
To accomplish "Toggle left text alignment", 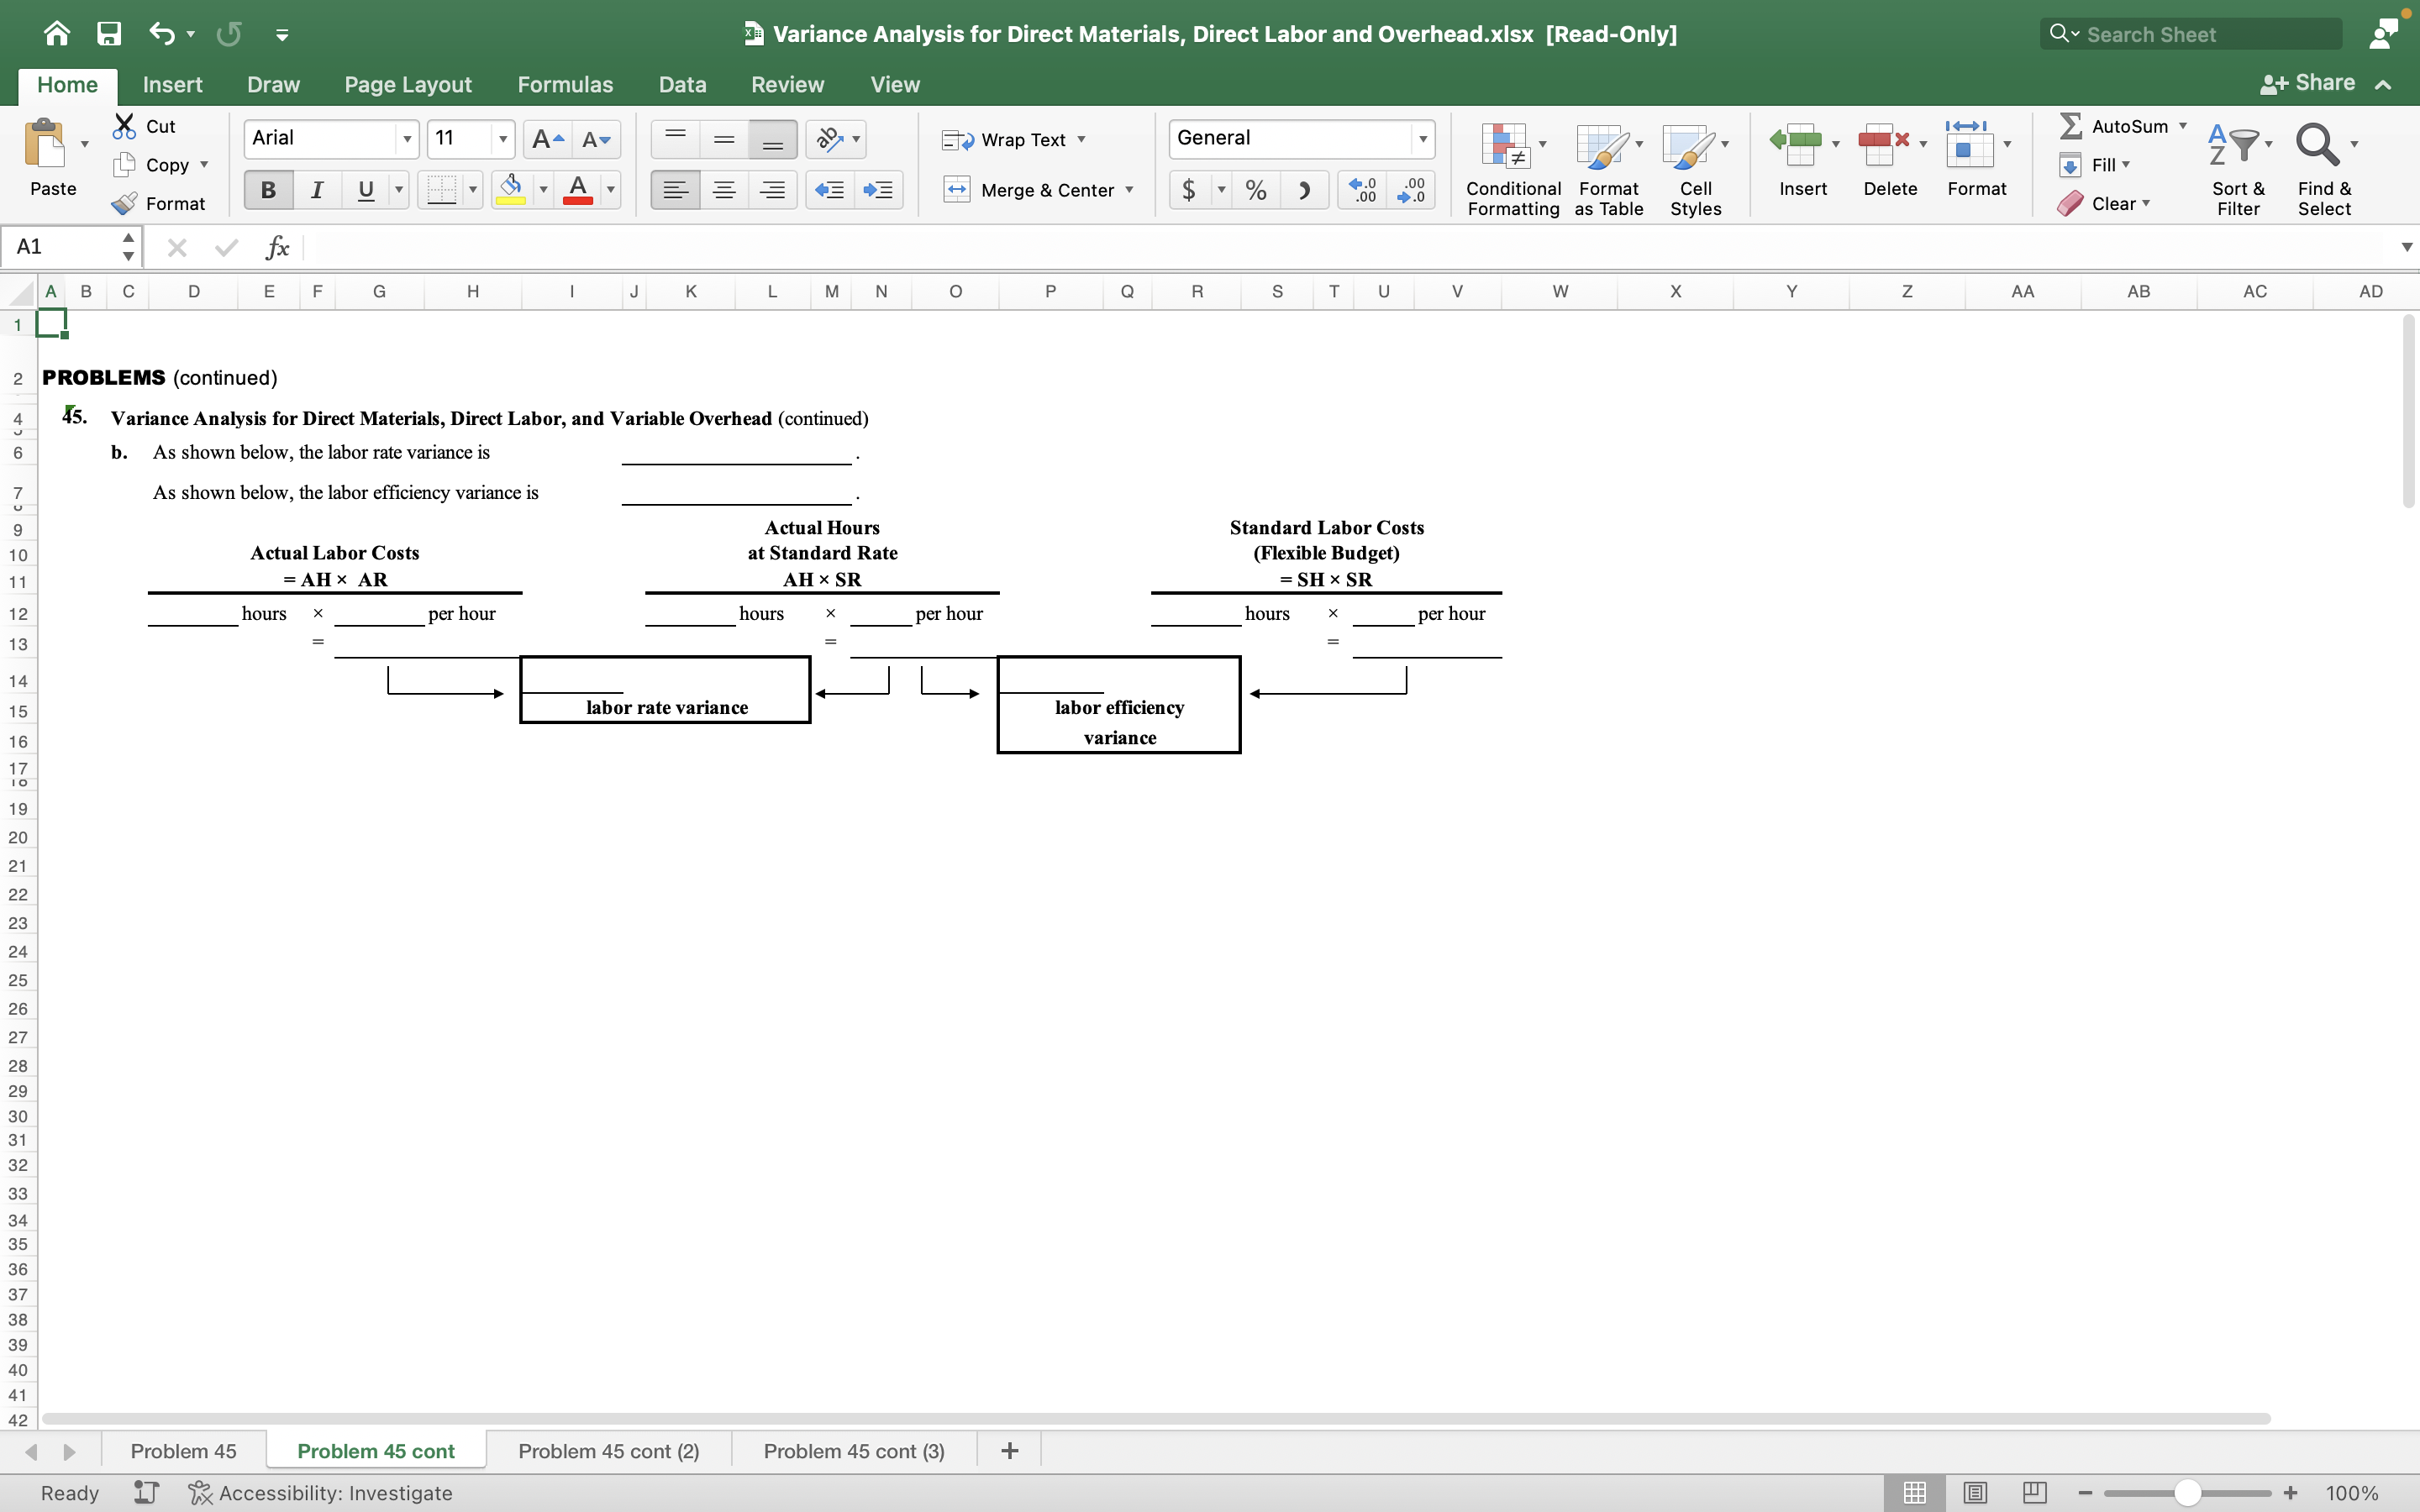I will [x=675, y=189].
